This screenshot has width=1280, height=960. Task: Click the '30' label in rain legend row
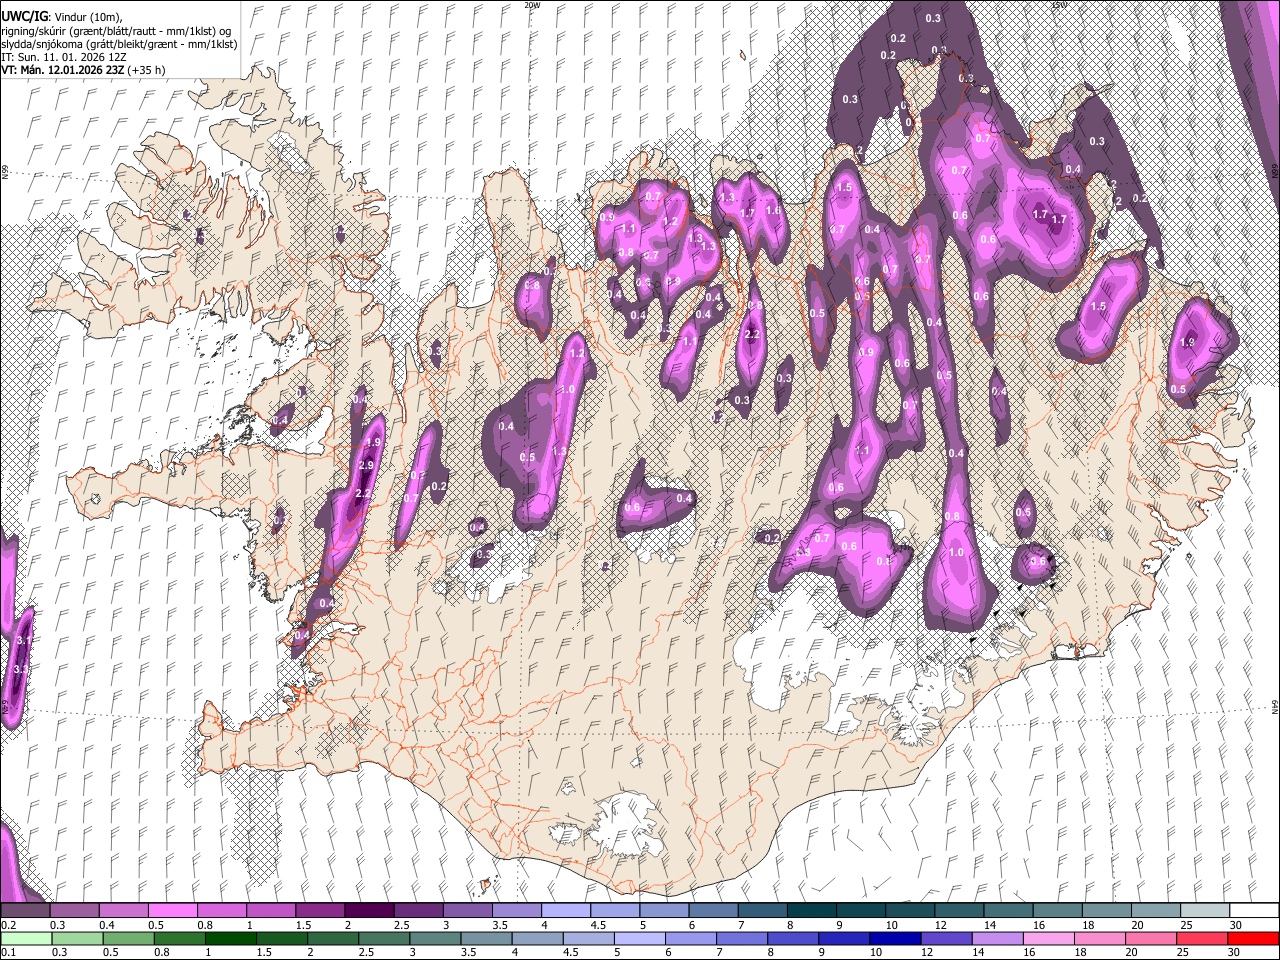pyautogui.click(x=1236, y=952)
